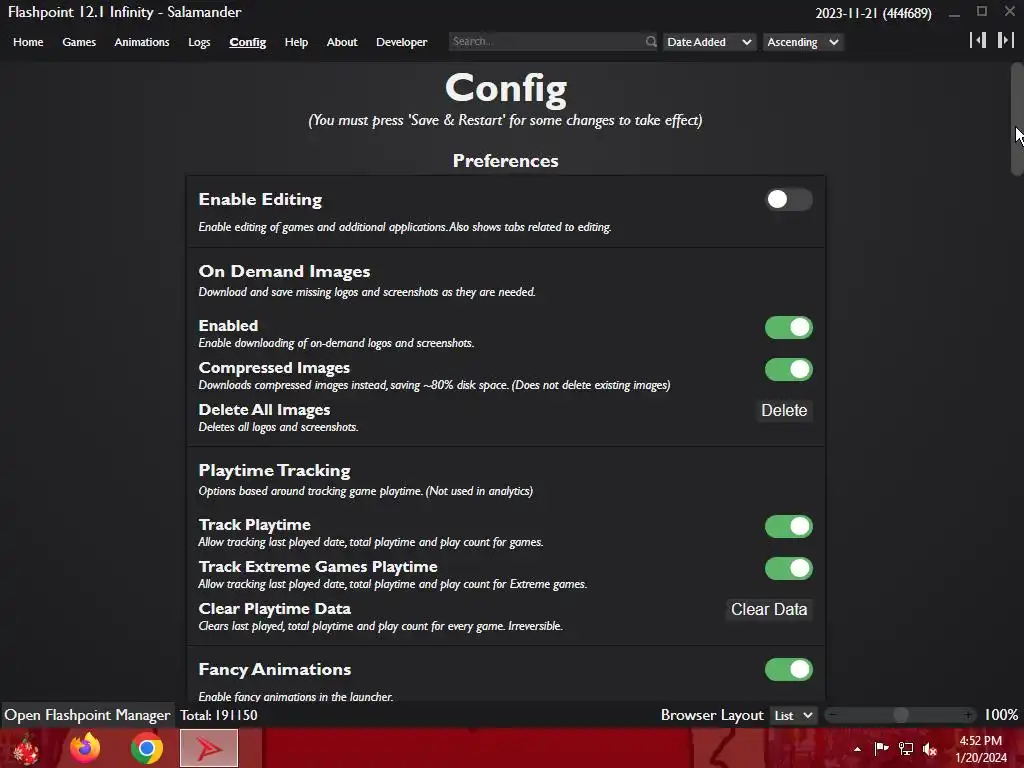The image size is (1024, 768).
Task: Click the 'Playtime Tracking' heading
Action: tap(274, 471)
